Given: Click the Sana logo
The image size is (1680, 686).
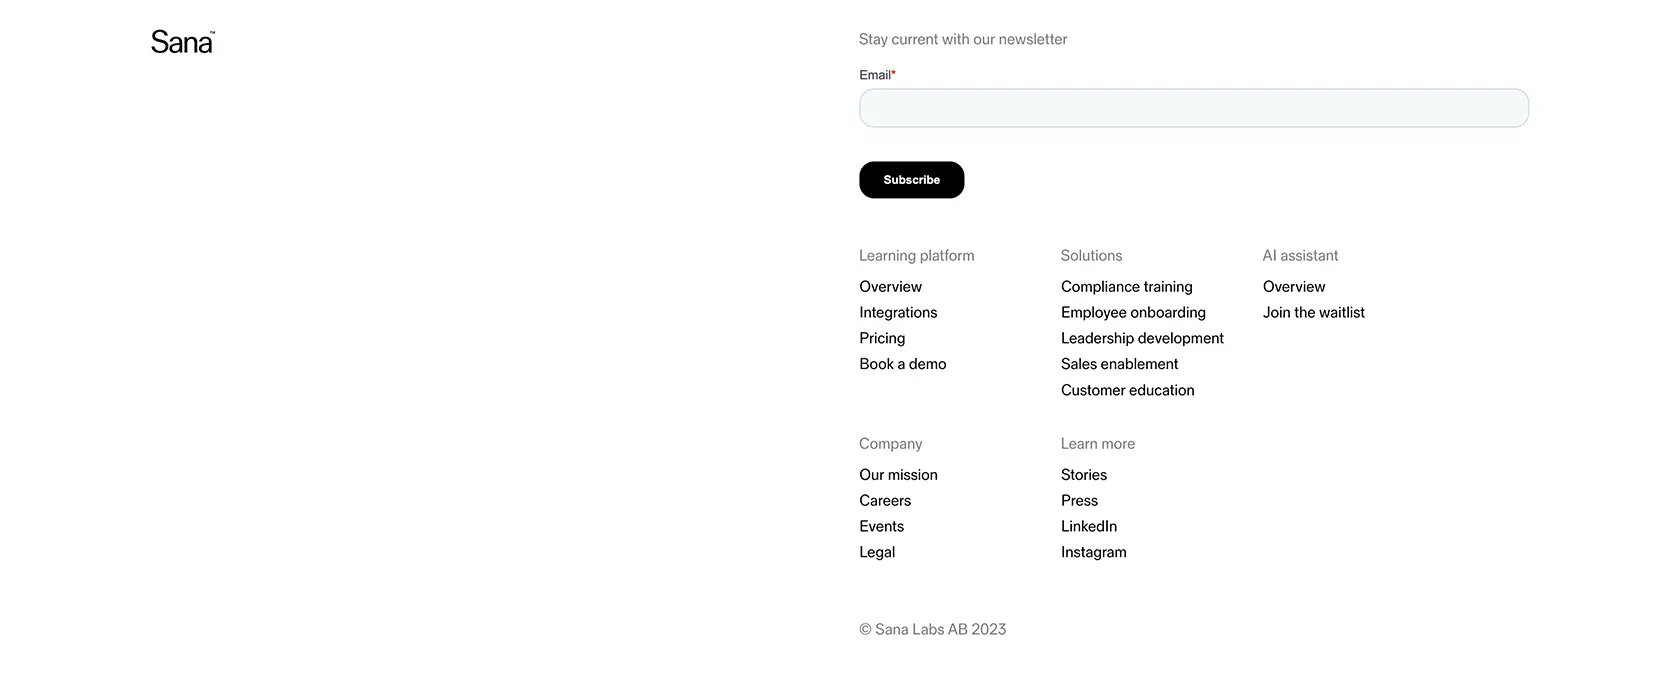Looking at the screenshot, I should [183, 41].
